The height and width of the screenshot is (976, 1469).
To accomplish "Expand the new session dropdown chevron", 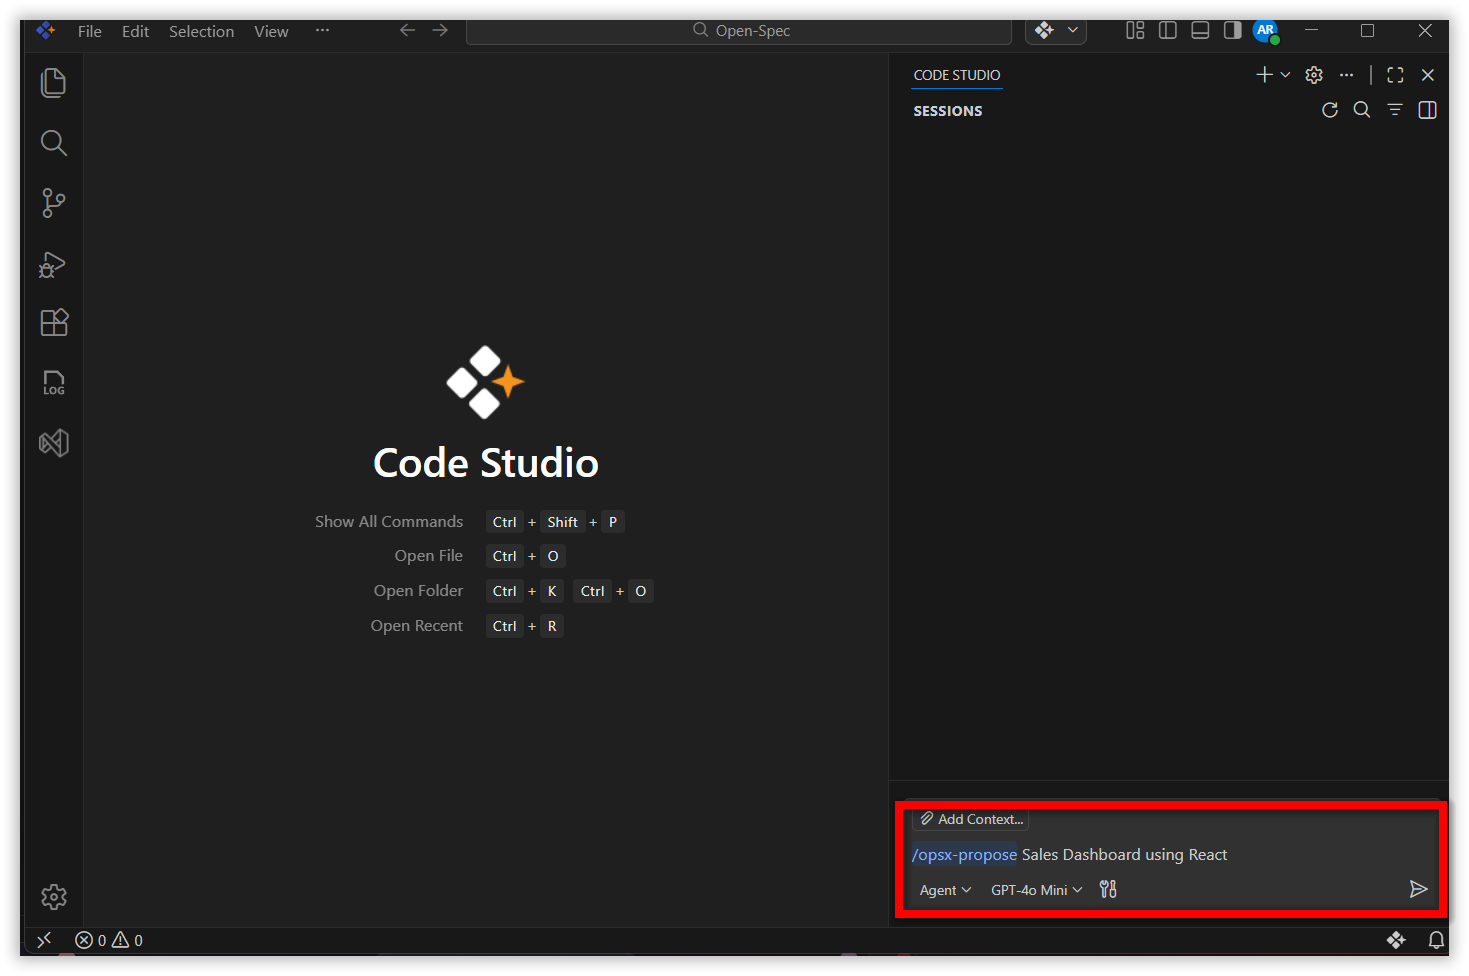I will pyautogui.click(x=1285, y=75).
